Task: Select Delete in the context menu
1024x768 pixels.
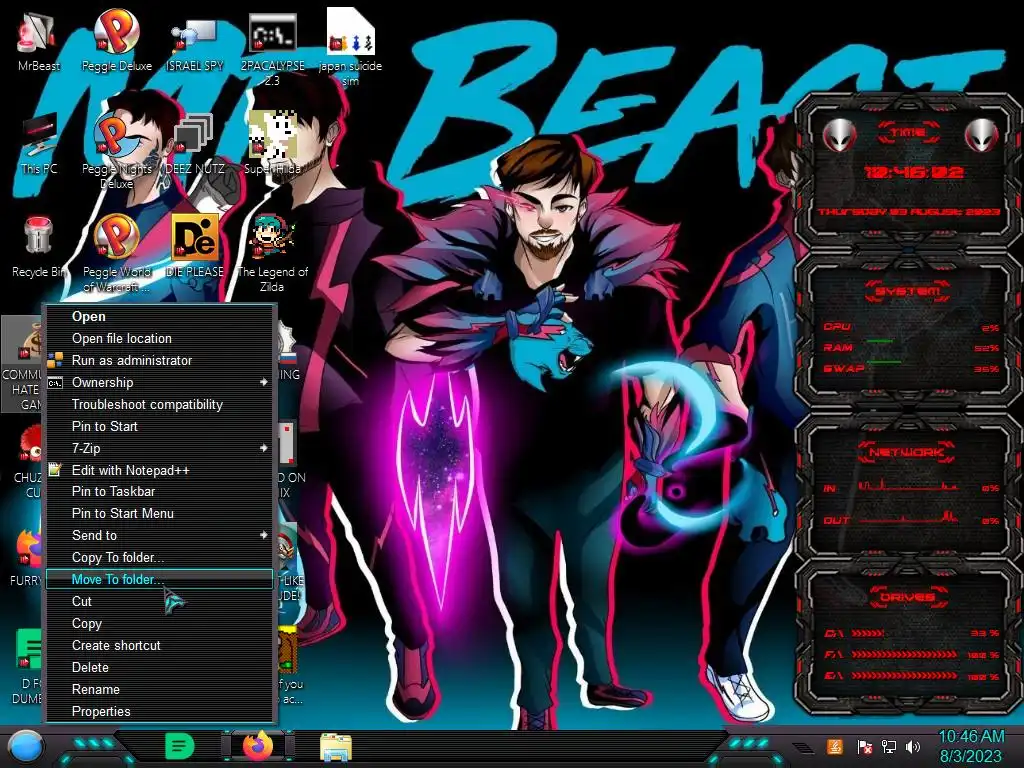Action: (x=159, y=667)
